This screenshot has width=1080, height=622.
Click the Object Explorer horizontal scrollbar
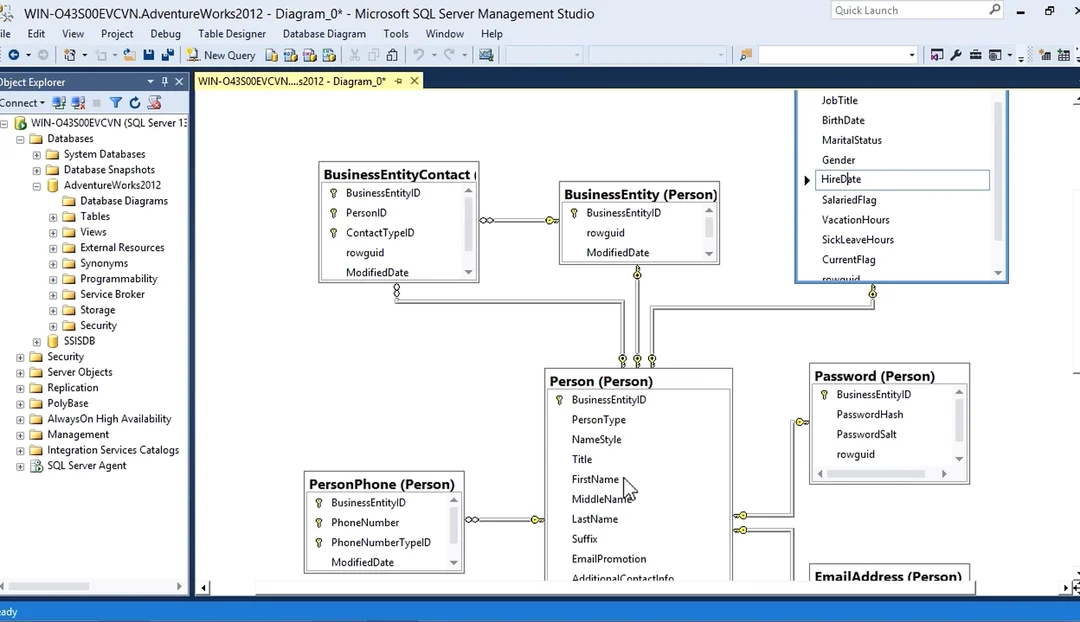[92, 586]
